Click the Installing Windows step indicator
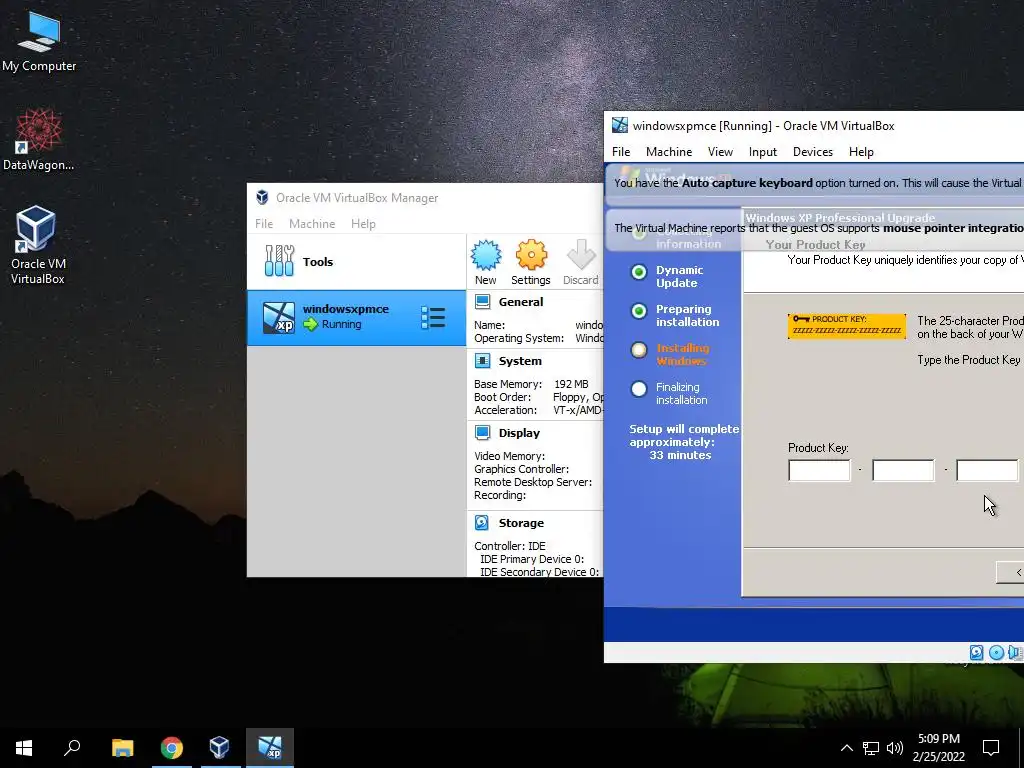Viewport: 1024px width, 768px height. click(x=639, y=350)
